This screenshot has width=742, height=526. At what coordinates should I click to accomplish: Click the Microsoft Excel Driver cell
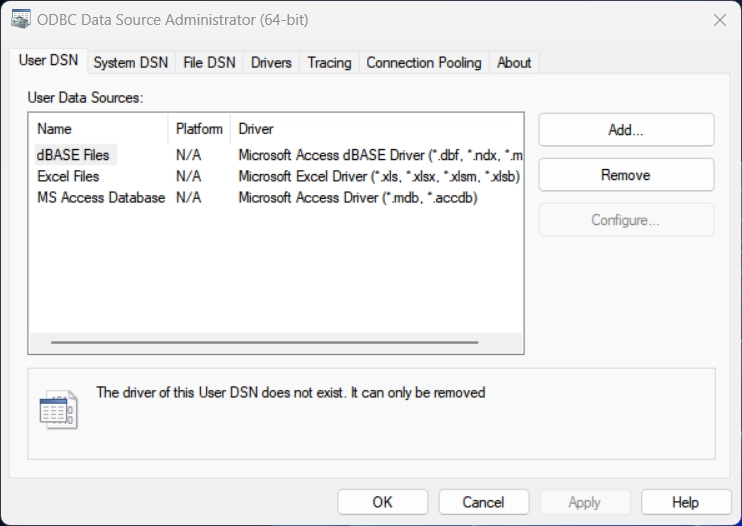tap(379, 176)
